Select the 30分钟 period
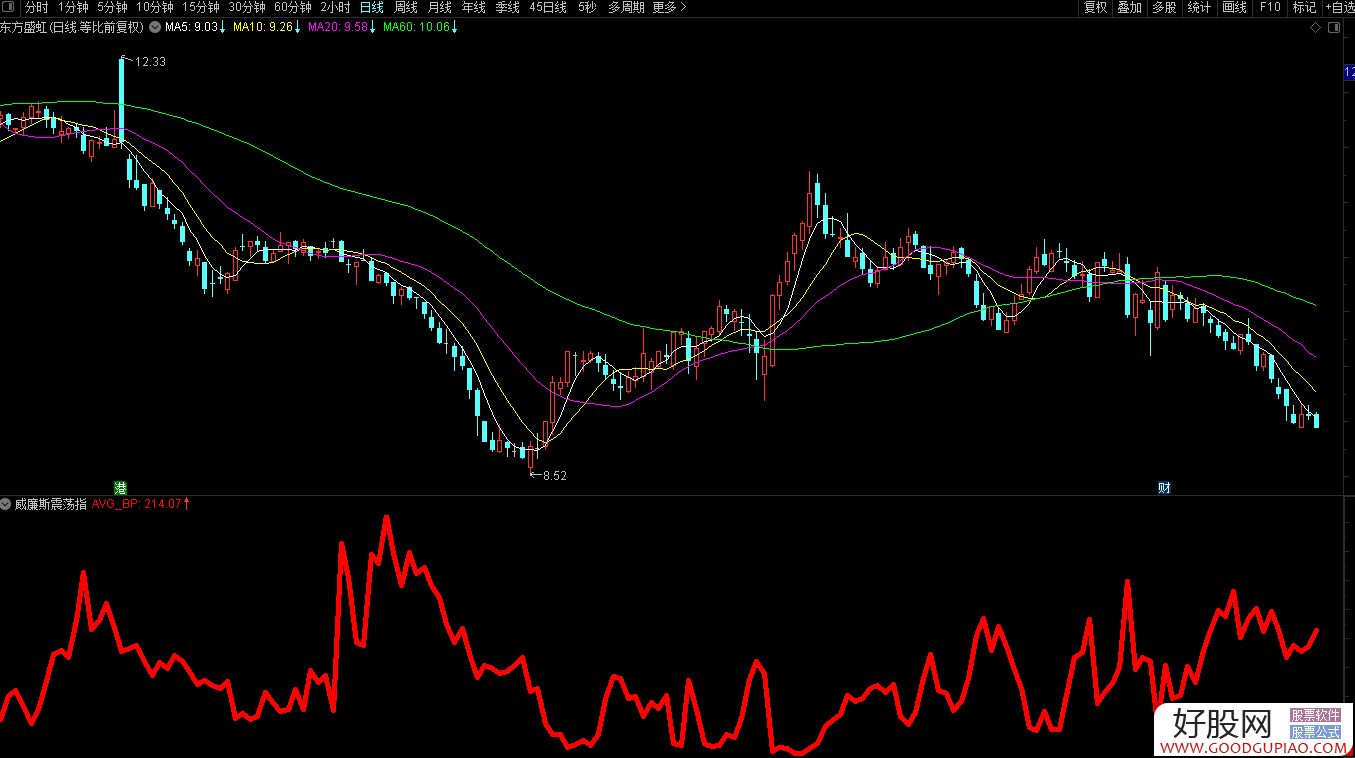 [x=247, y=7]
